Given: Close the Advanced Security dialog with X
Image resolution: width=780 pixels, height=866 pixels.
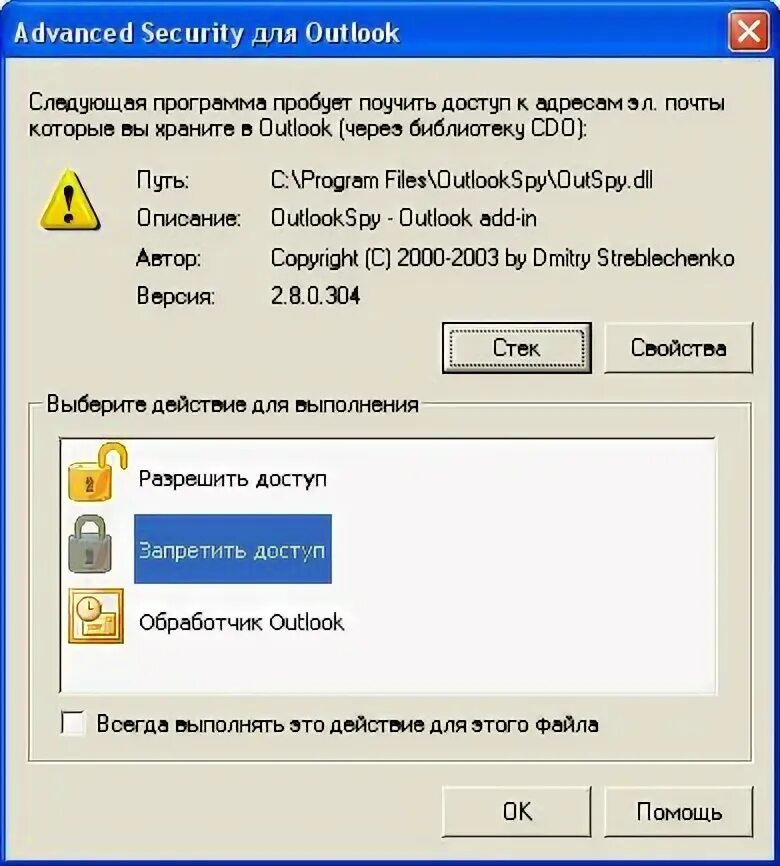Looking at the screenshot, I should [x=749, y=31].
